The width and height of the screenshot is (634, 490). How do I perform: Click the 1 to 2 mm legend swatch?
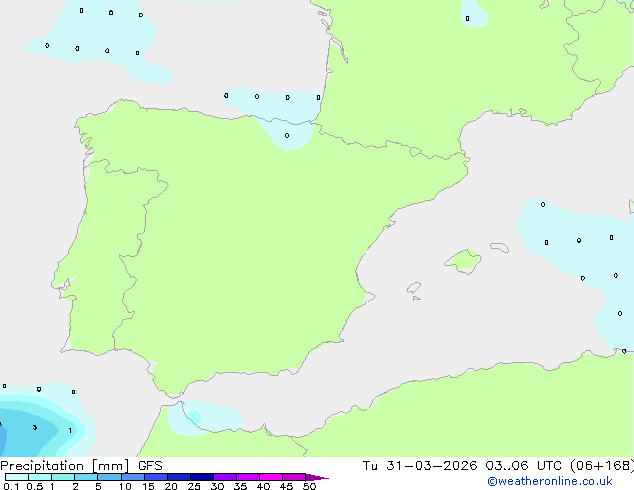[x=63, y=477]
